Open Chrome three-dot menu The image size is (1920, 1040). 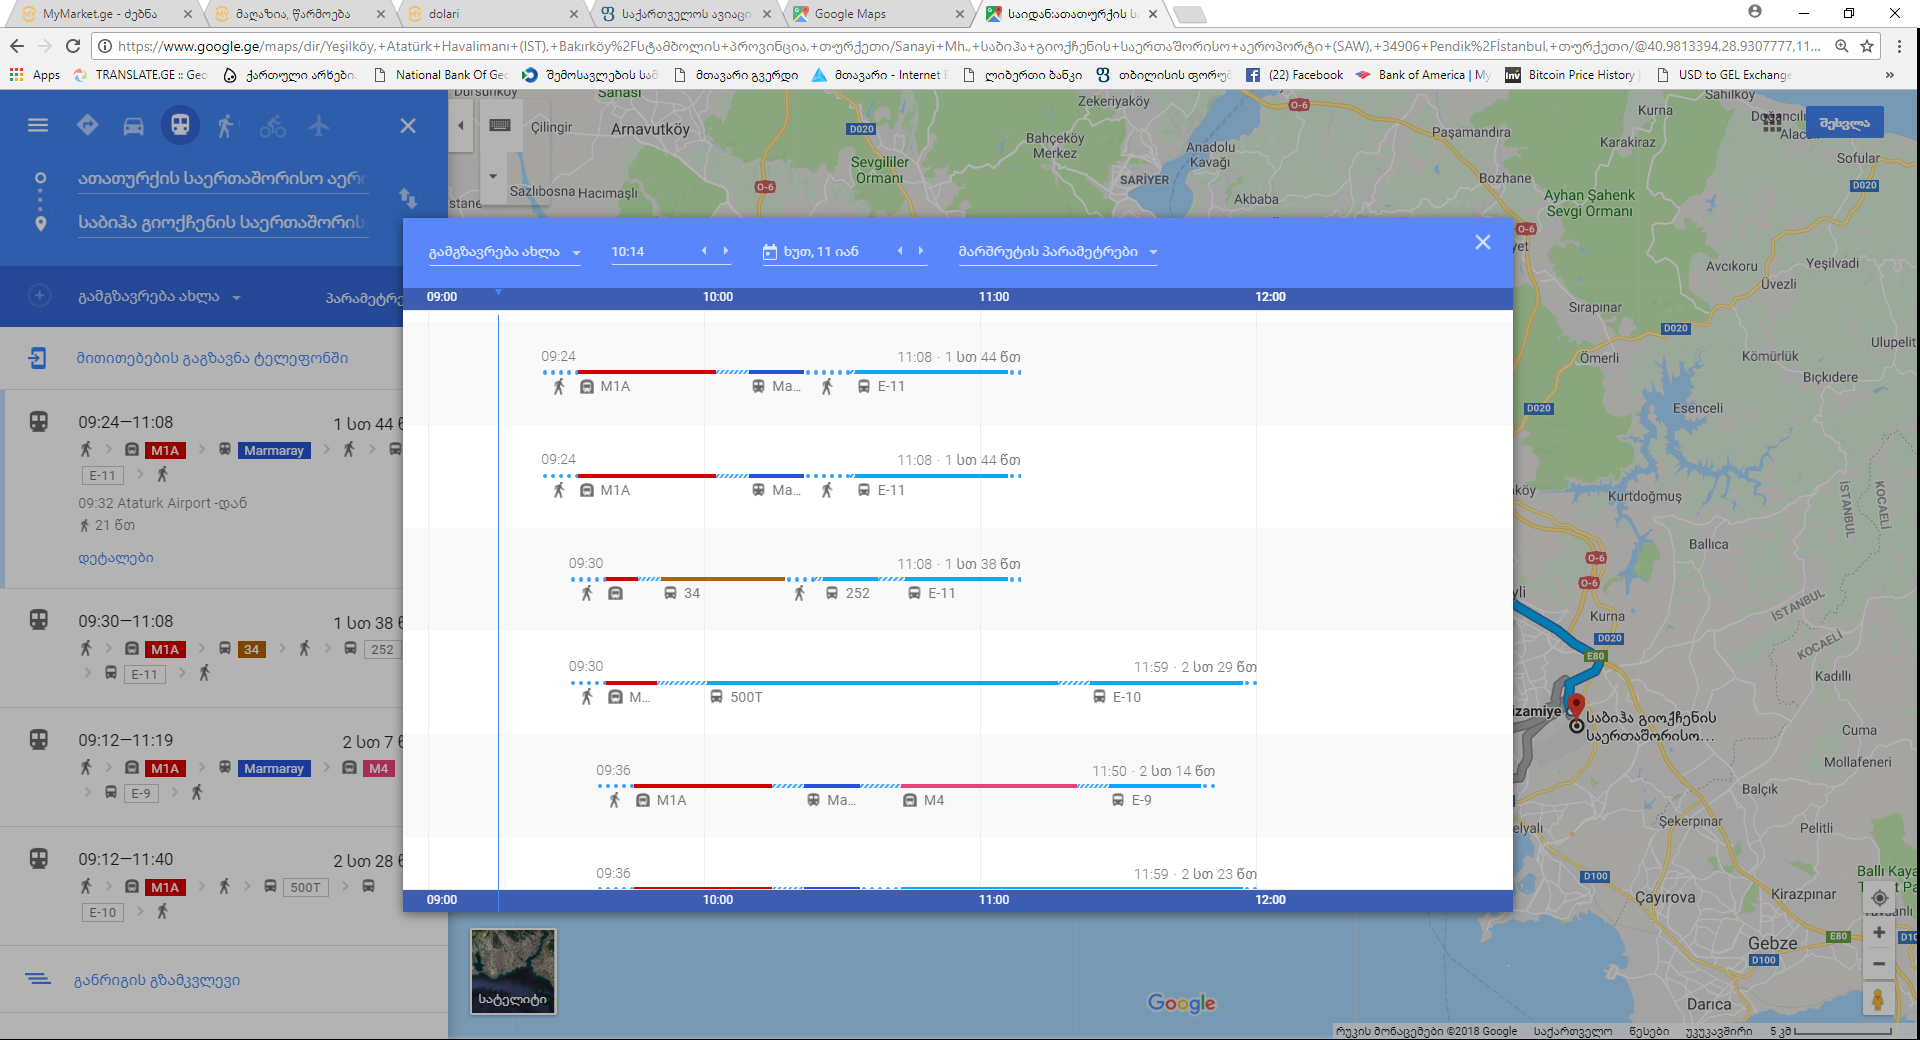(x=1899, y=46)
